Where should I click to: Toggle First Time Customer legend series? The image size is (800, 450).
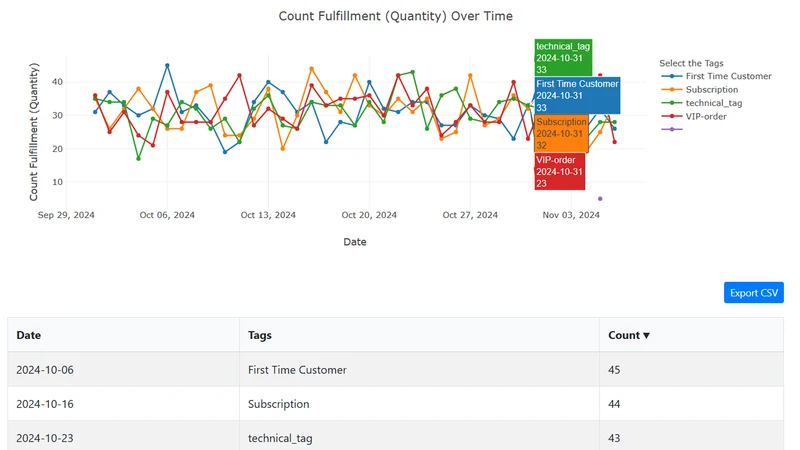click(x=716, y=76)
